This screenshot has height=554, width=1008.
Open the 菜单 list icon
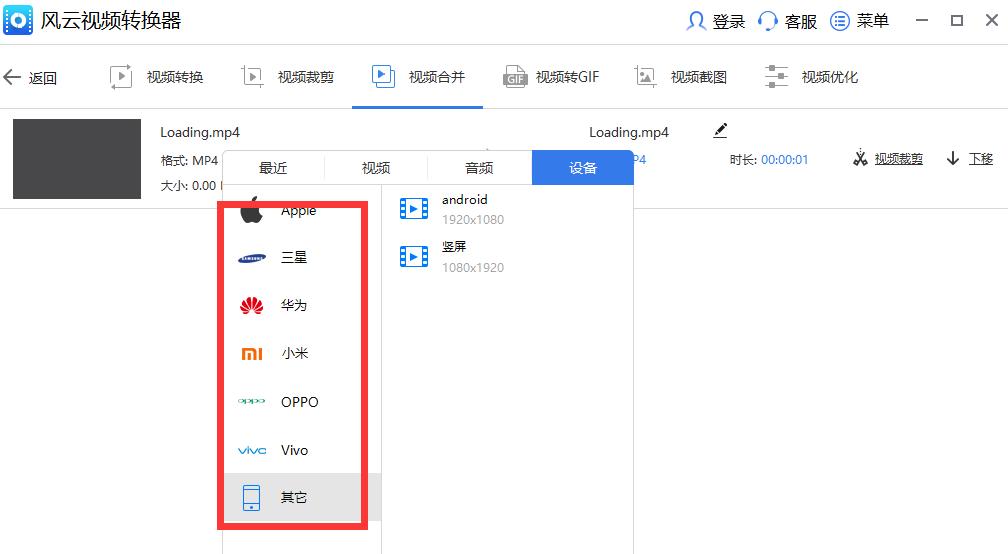coord(840,21)
